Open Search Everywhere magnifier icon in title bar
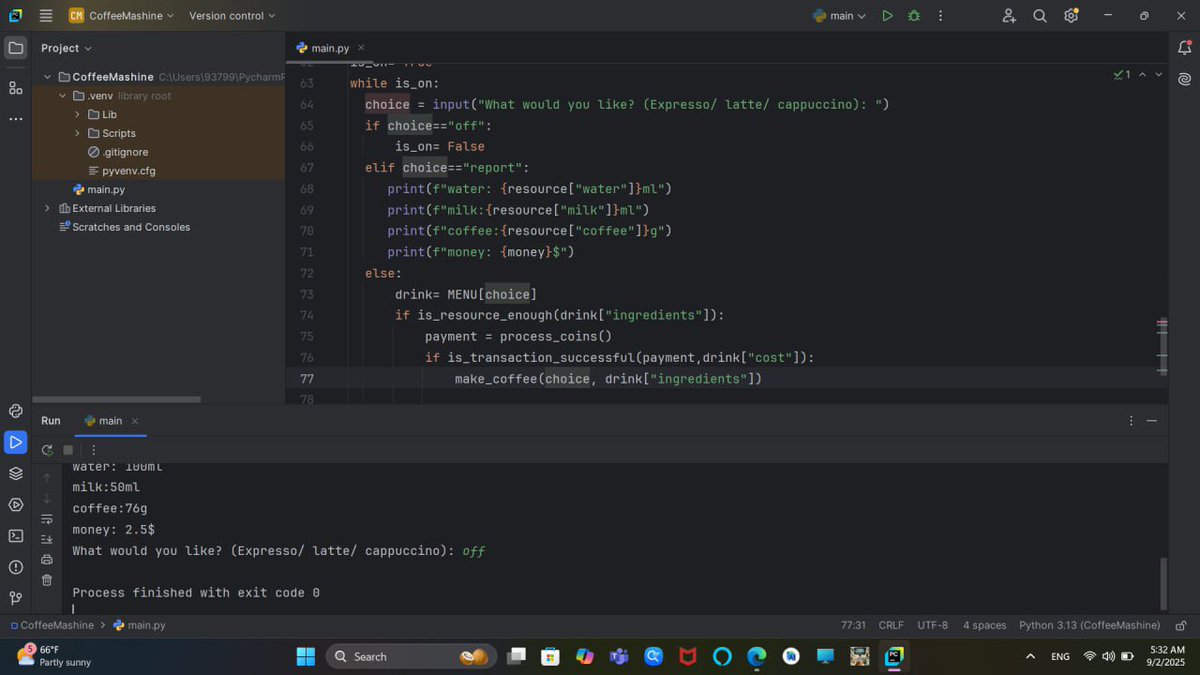The image size is (1200, 675). pyautogui.click(x=1040, y=16)
